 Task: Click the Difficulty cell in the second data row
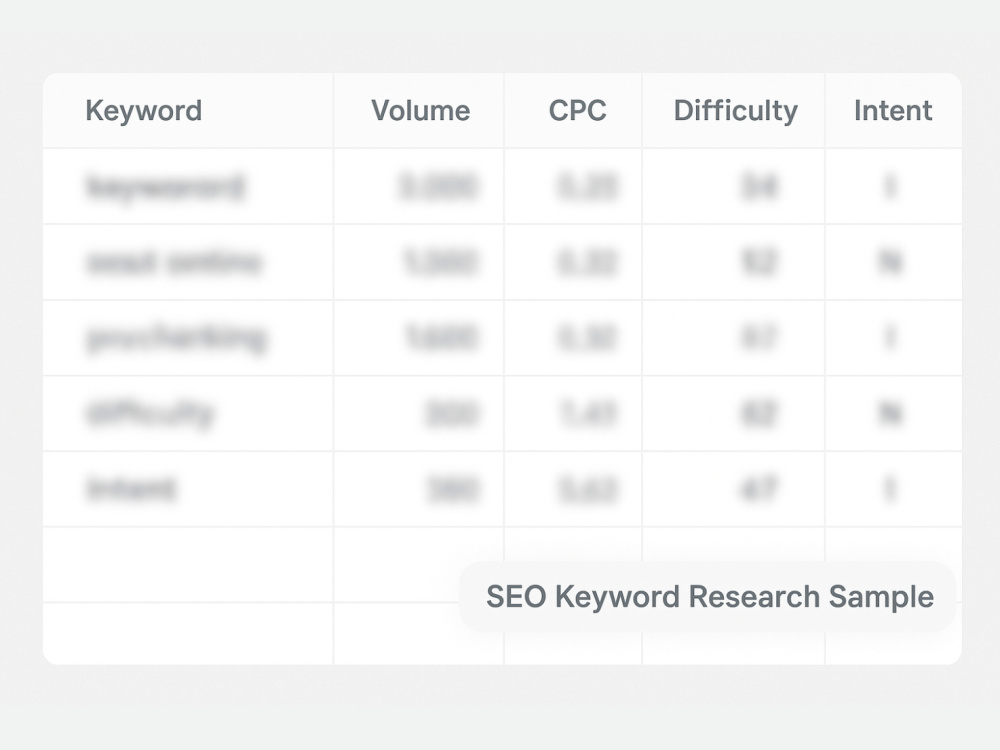733,262
